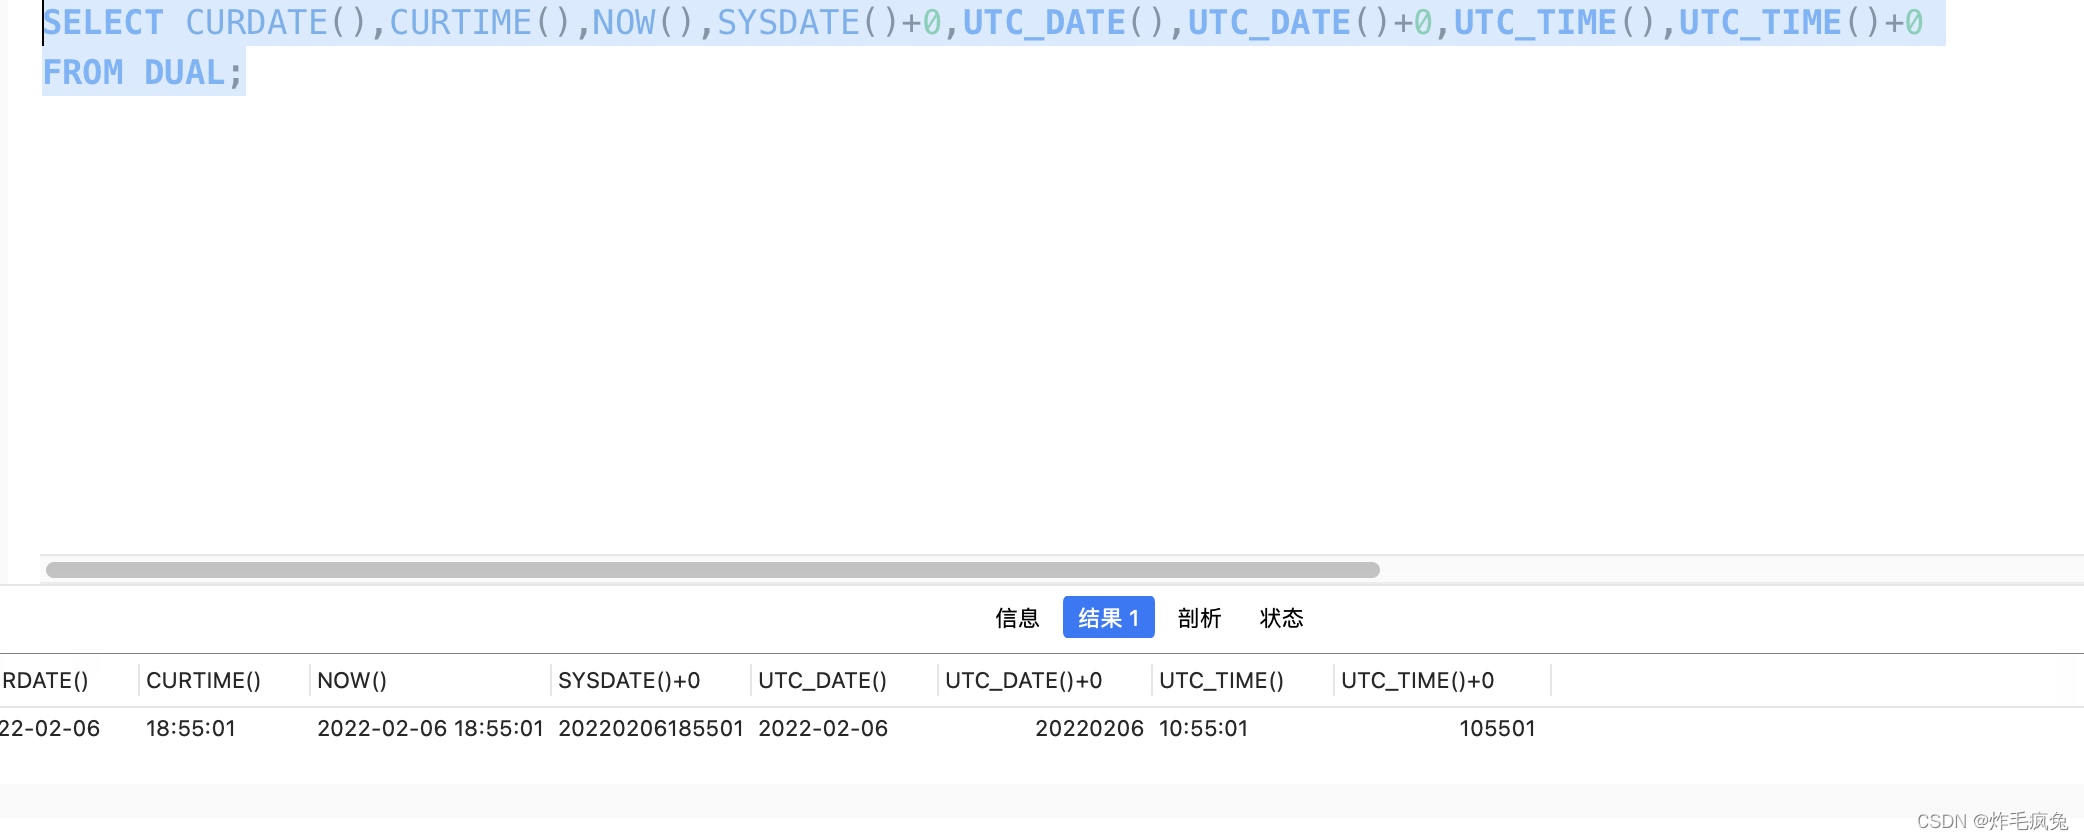
Task: Click CURTIME() in the SQL query
Action: (481, 23)
